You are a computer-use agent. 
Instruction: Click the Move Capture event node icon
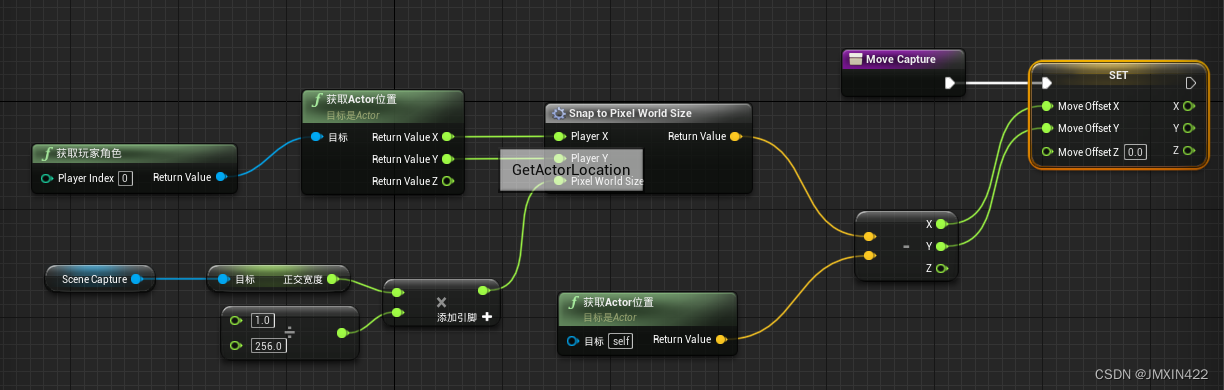[855, 60]
